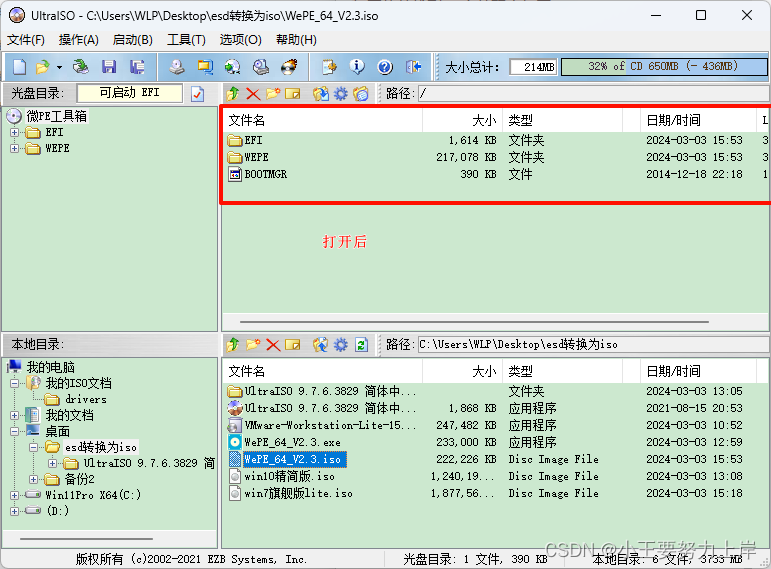Click Rename icon in disc pane toolbar
This screenshot has width=771, height=569.
pos(293,93)
